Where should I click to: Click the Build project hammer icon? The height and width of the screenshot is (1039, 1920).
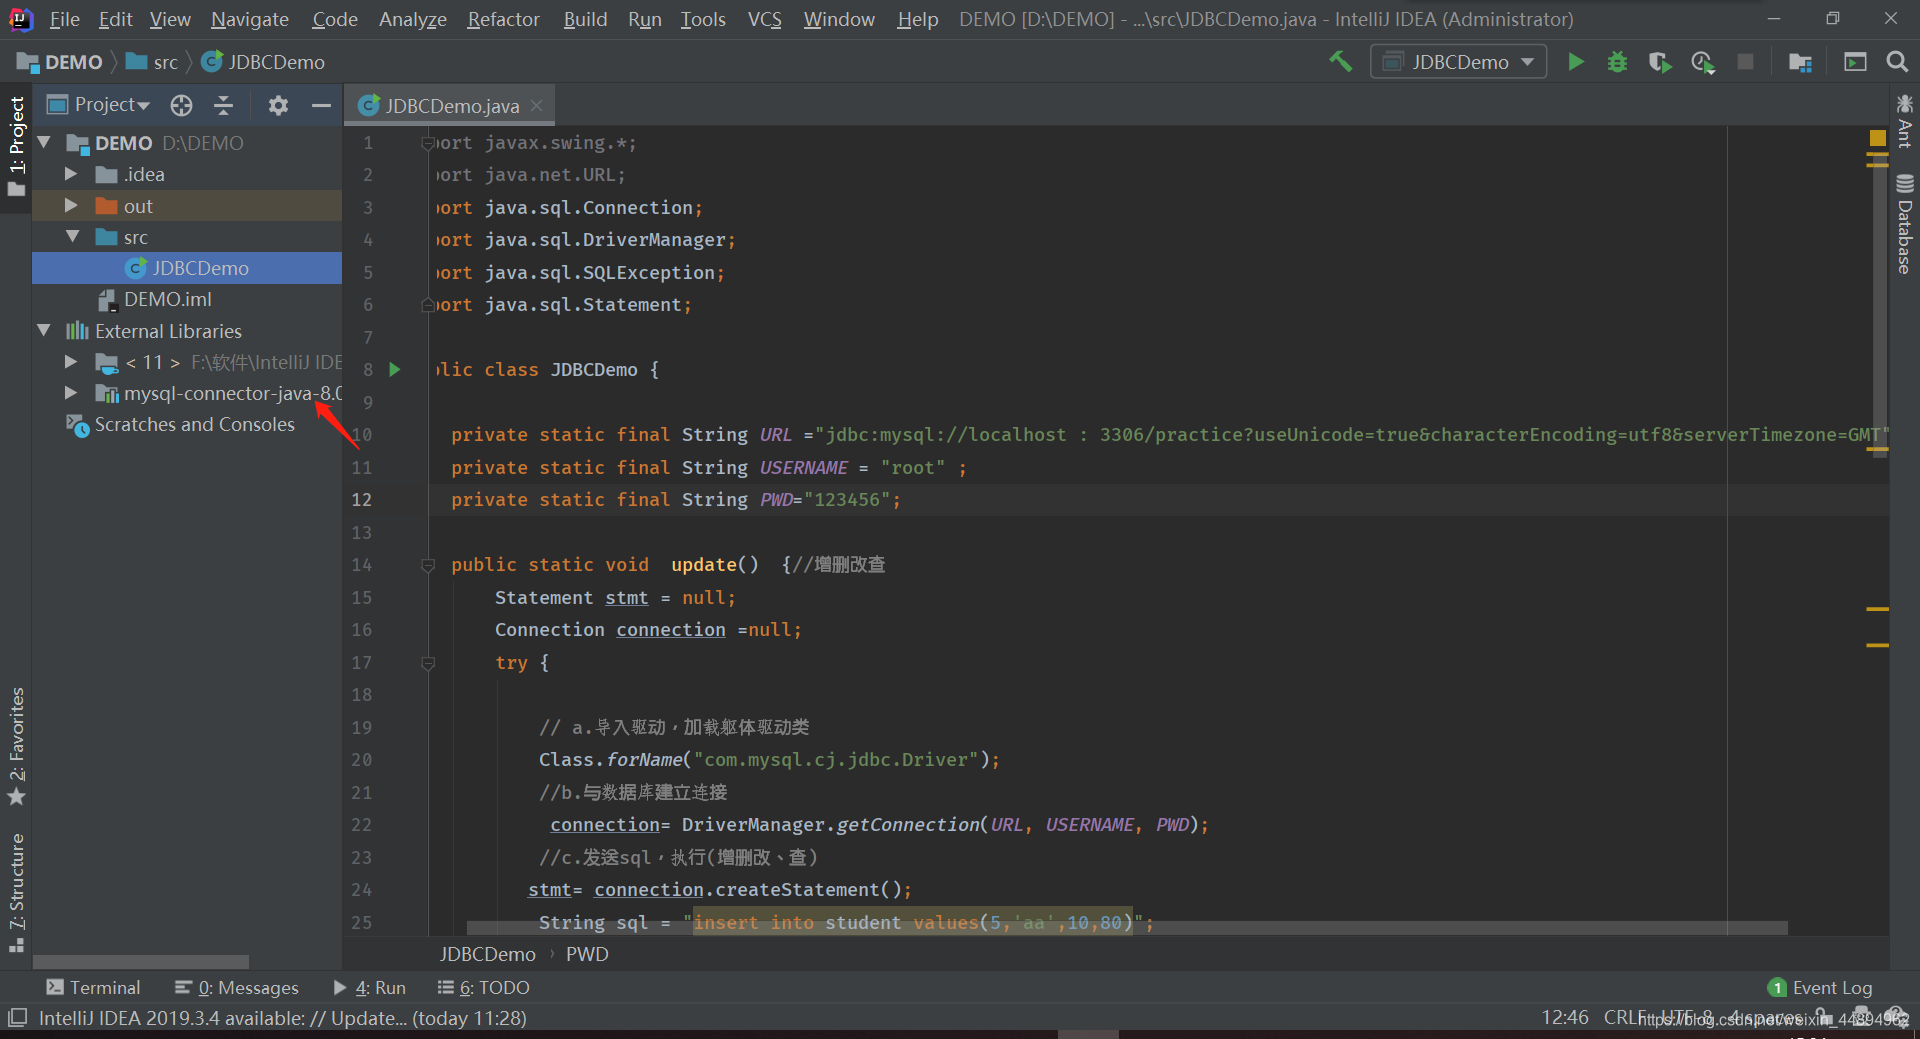tap(1340, 62)
